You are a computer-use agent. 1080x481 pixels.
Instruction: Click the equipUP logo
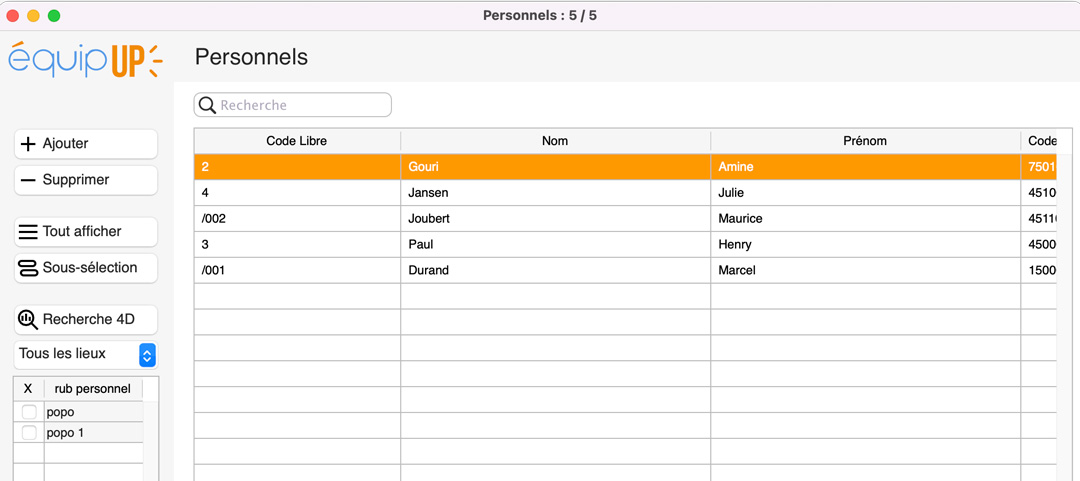coord(85,59)
